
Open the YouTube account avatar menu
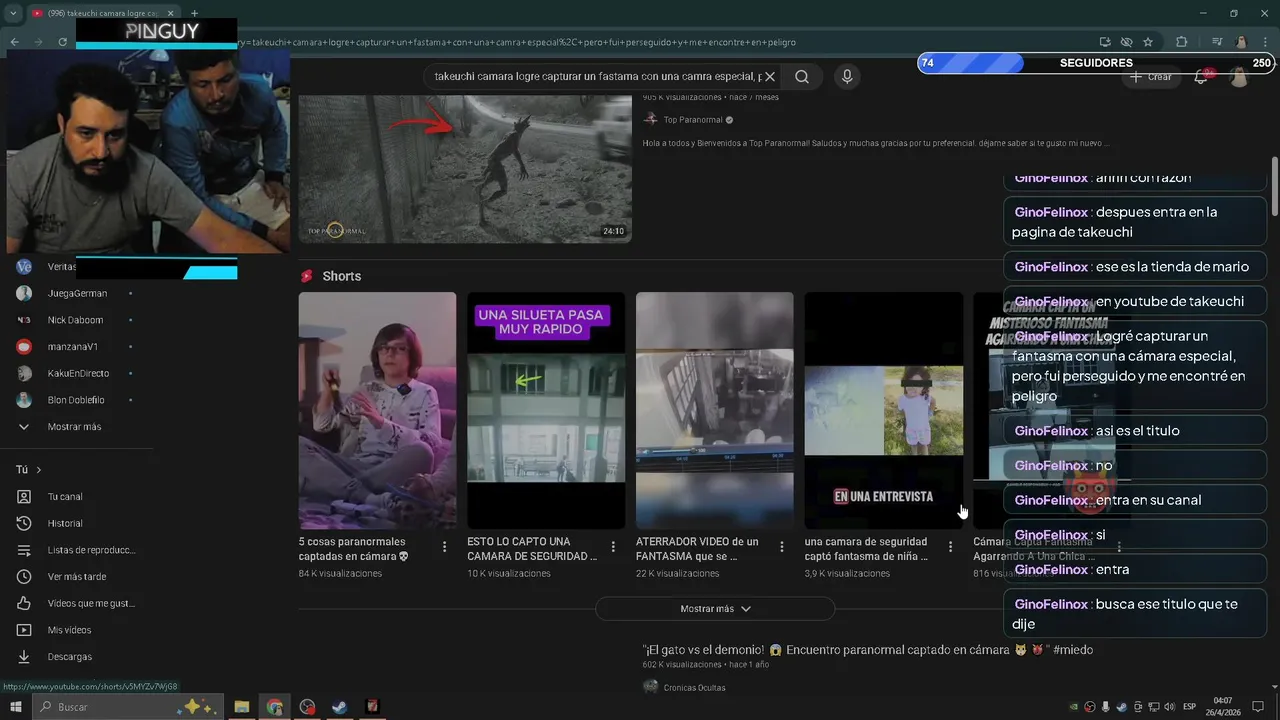(x=1239, y=77)
